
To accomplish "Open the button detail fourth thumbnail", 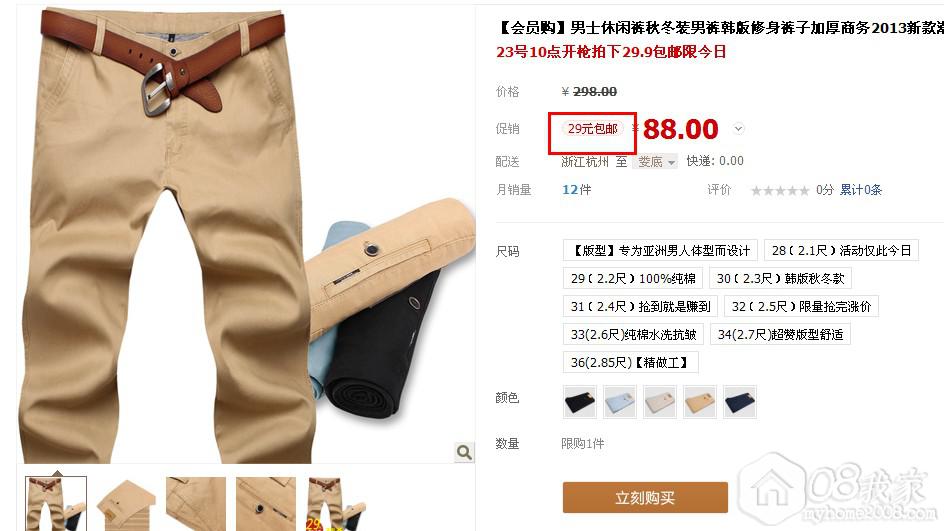I will 266,504.
